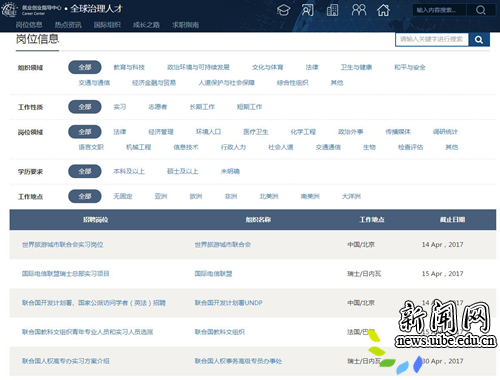Select 硕士及以上 education requirement
Viewport: 500px width, 380px height.
[x=183, y=171]
